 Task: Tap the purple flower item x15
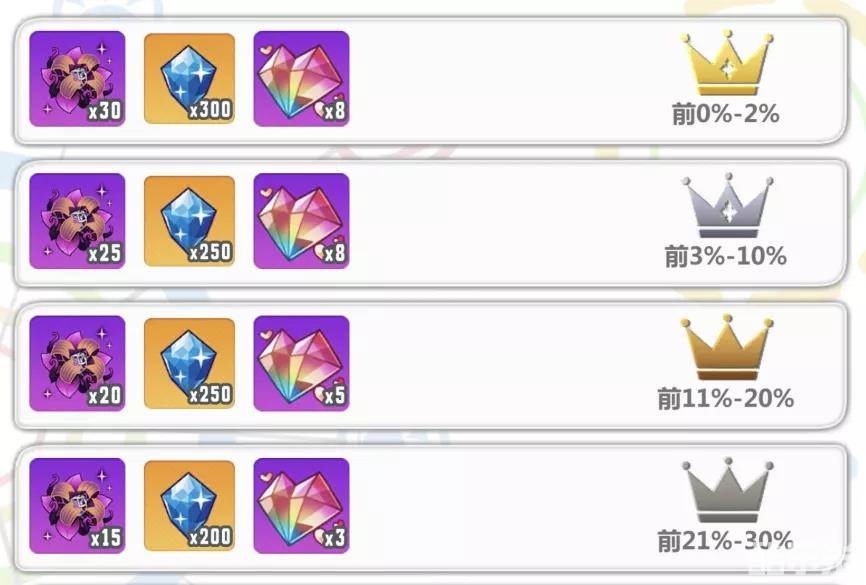(x=77, y=505)
